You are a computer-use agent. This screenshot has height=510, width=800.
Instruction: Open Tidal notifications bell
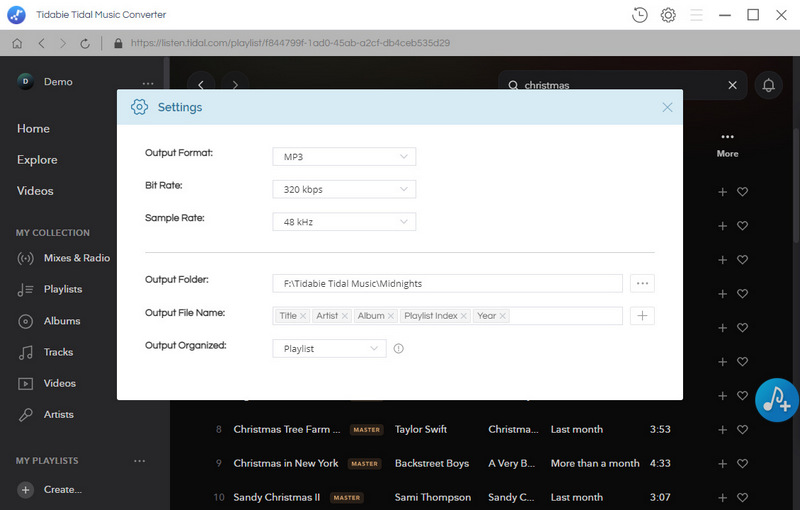coord(768,85)
